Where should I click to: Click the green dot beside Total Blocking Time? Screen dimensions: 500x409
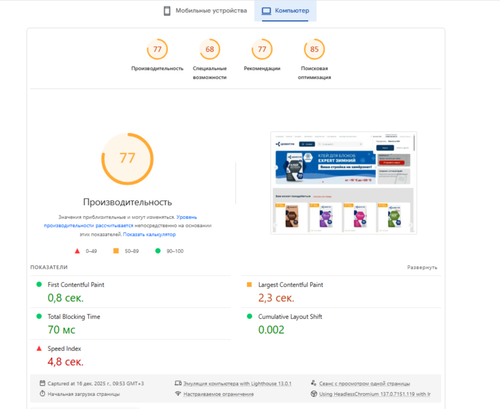(39, 316)
